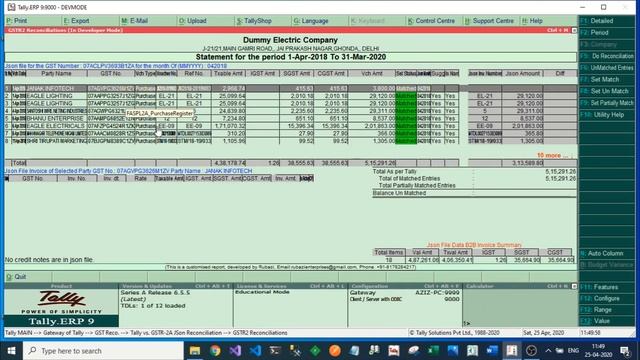Open the blue Word taskbar icon
The image size is (640, 360).
tap(492, 351)
